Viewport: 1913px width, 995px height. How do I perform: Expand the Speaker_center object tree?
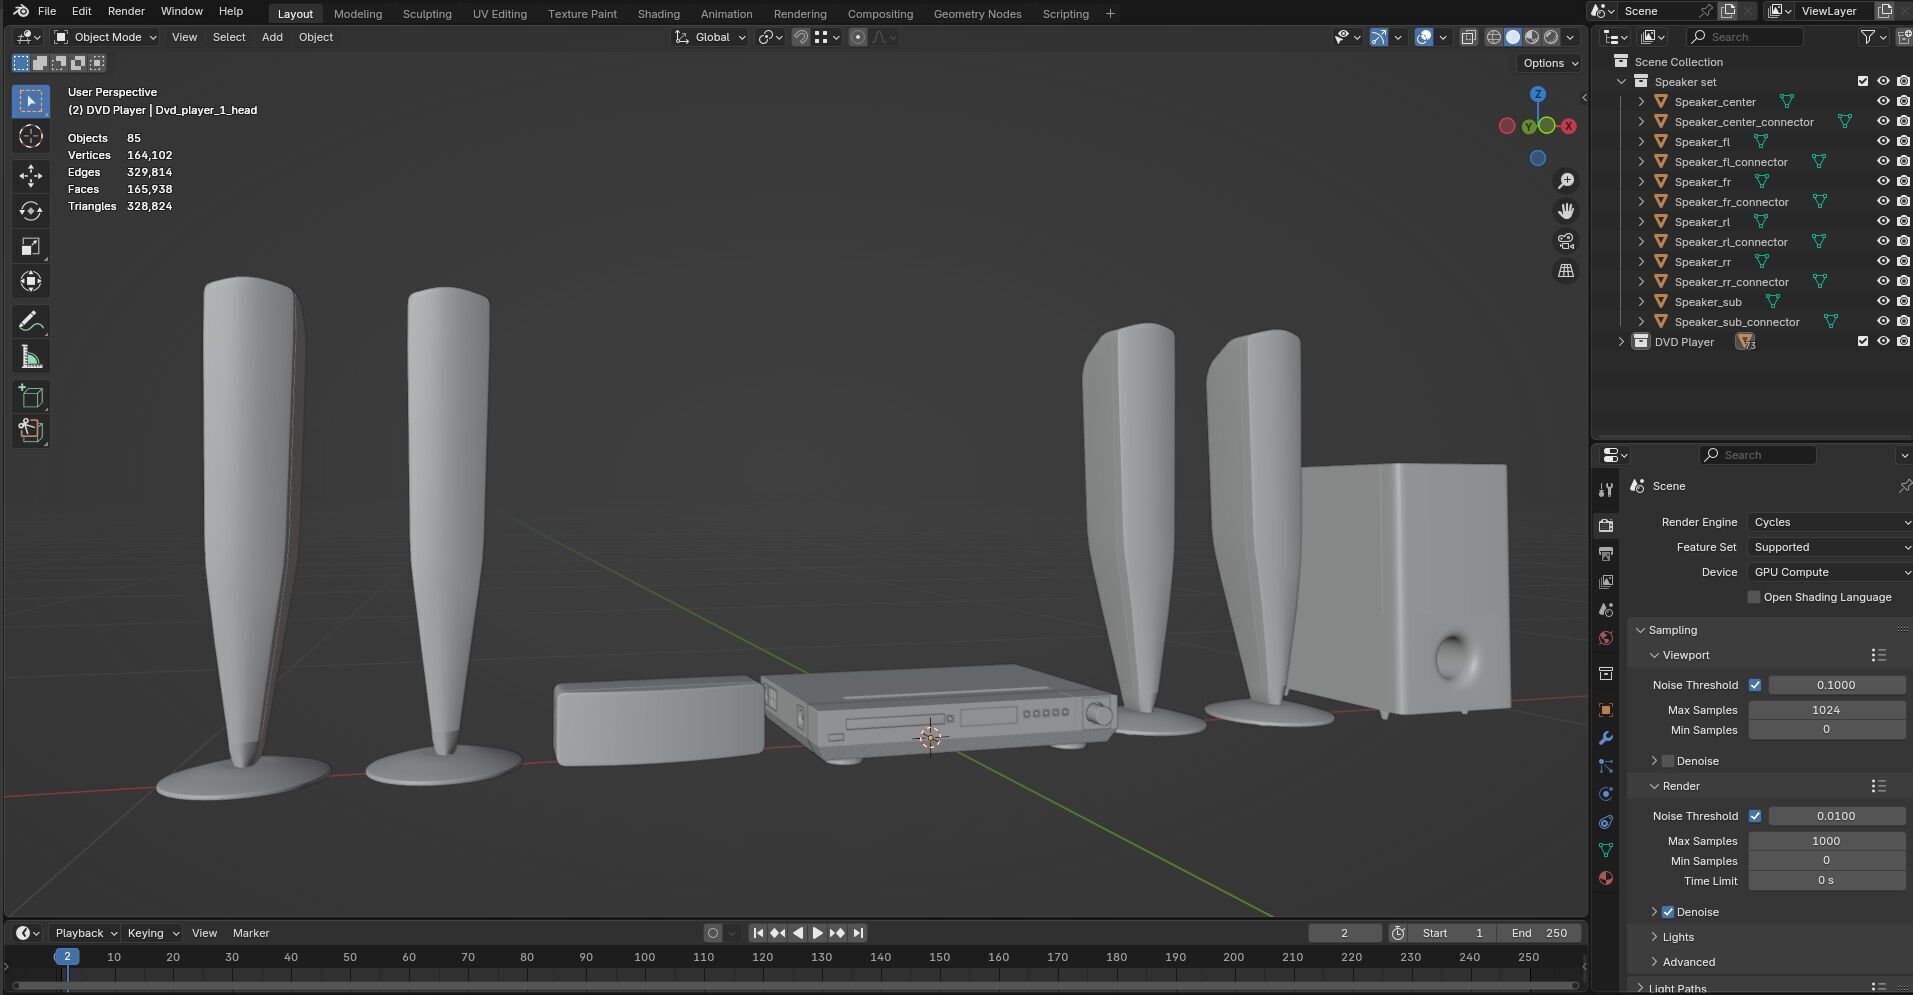point(1641,101)
